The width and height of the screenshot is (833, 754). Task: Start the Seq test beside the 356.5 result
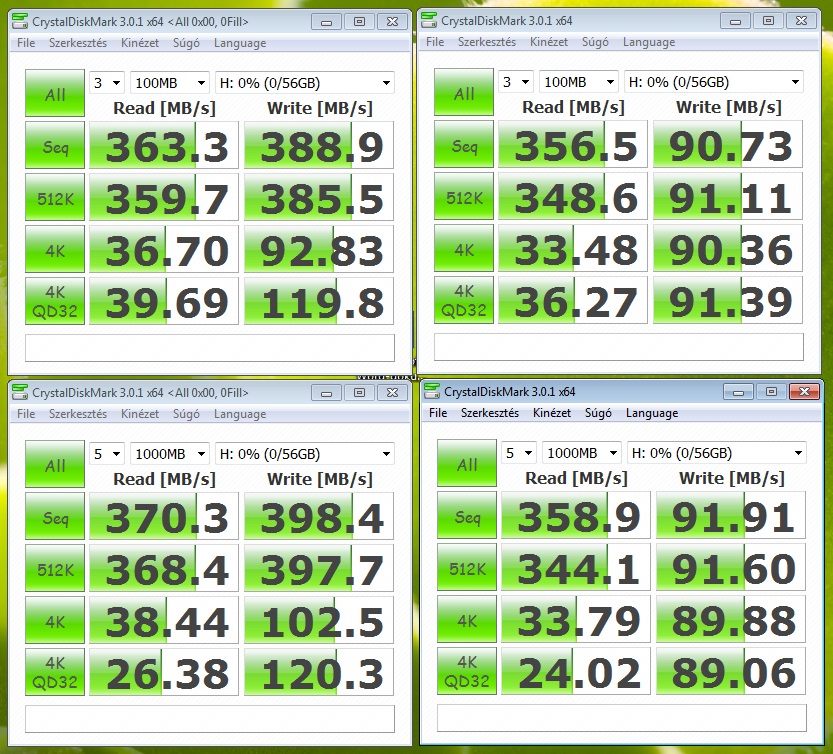pyautogui.click(x=464, y=144)
